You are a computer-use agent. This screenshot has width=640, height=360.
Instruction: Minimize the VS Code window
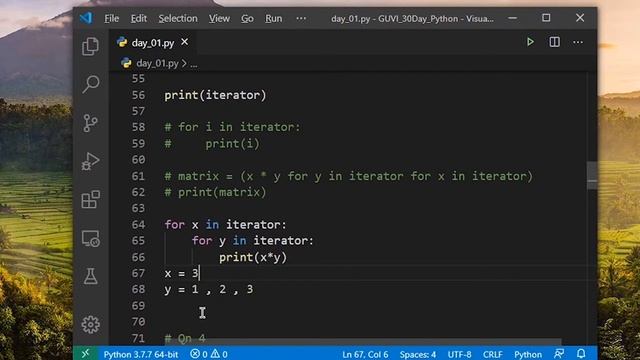[513, 18]
